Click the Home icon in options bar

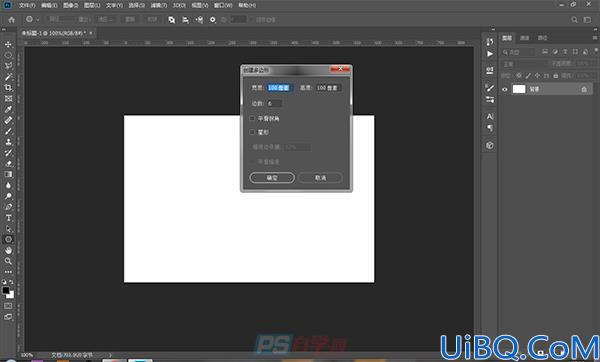[x=11, y=20]
